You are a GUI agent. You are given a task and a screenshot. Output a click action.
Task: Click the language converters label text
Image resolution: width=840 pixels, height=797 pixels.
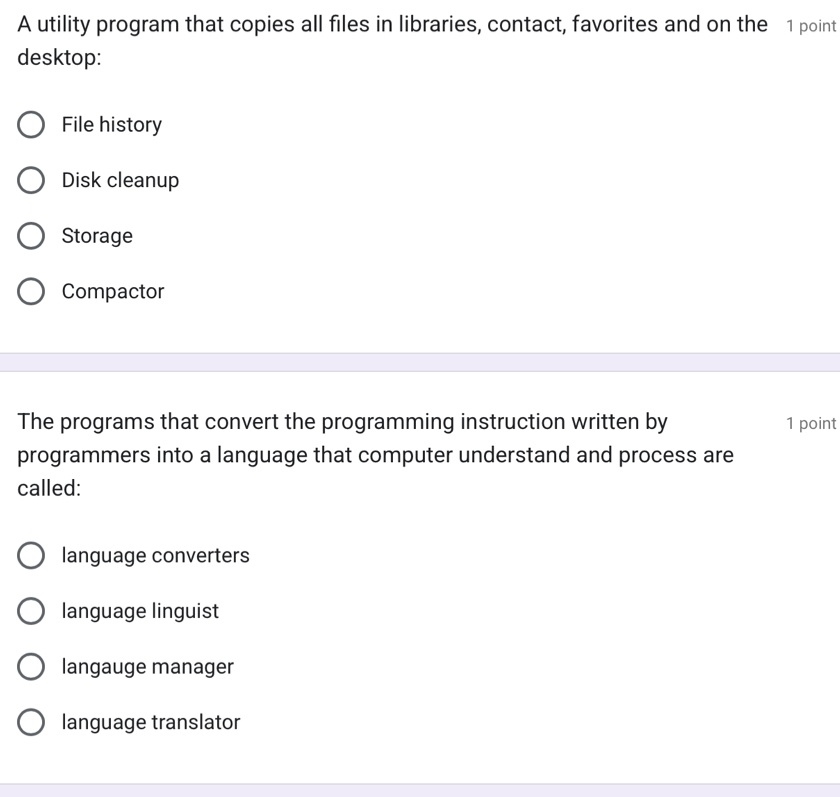[x=156, y=555]
